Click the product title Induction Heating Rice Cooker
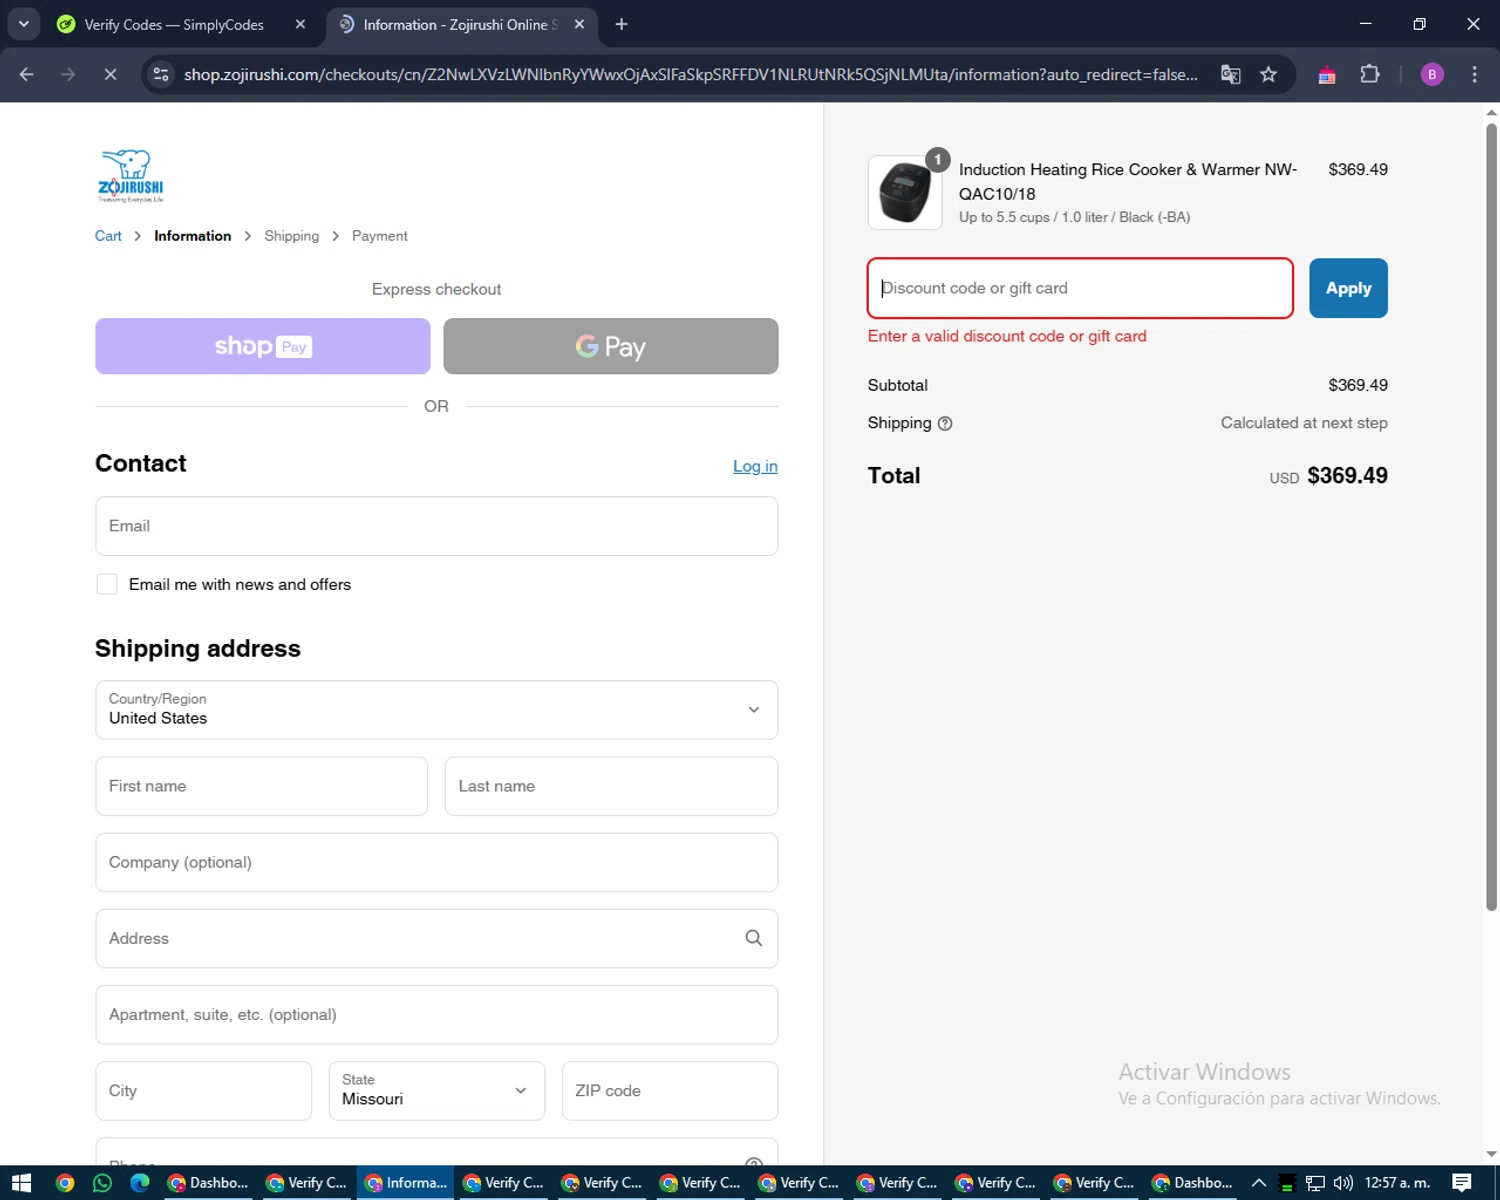This screenshot has height=1200, width=1500. pyautogui.click(x=1128, y=182)
